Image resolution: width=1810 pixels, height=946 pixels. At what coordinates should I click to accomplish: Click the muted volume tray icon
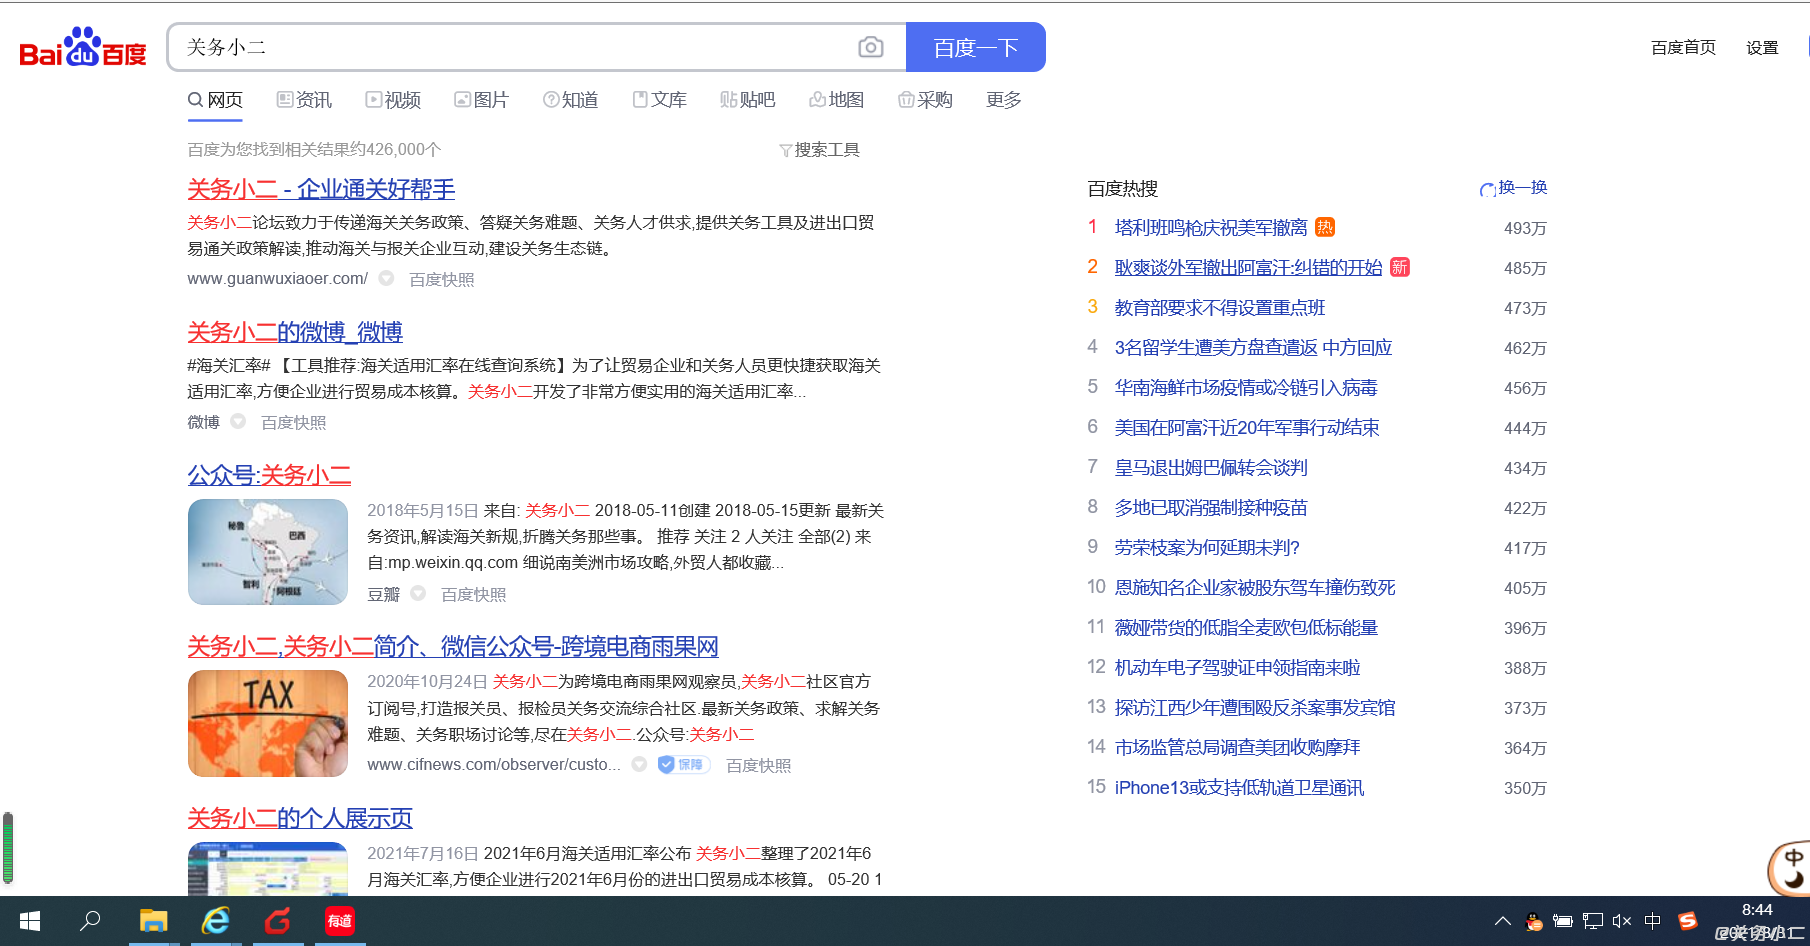click(x=1622, y=922)
